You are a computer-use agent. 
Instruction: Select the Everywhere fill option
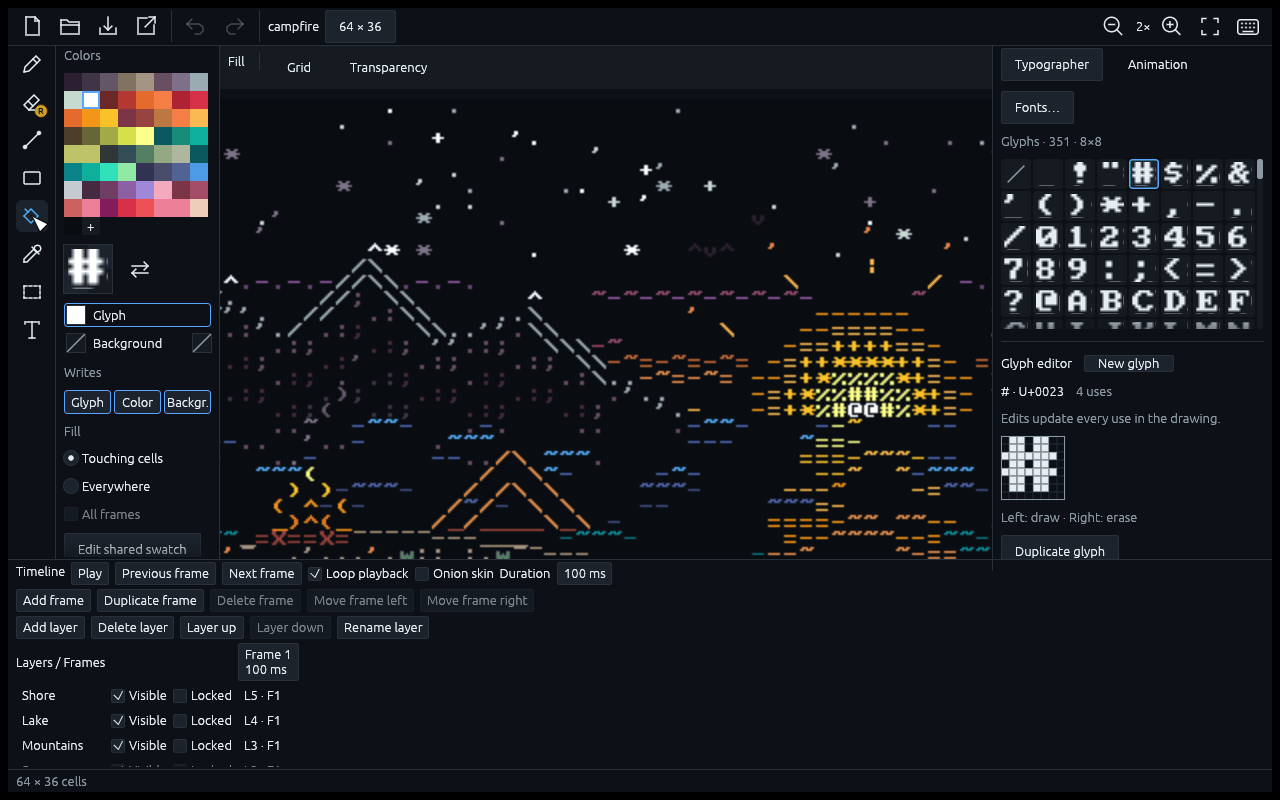click(x=107, y=486)
